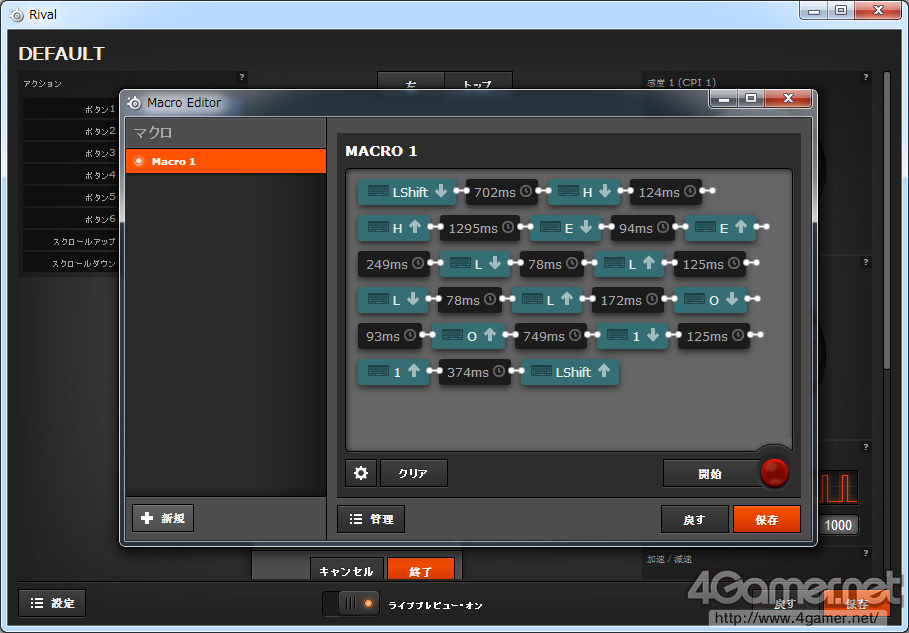Toggle the live preview switch
This screenshot has width=909, height=633.
click(351, 603)
